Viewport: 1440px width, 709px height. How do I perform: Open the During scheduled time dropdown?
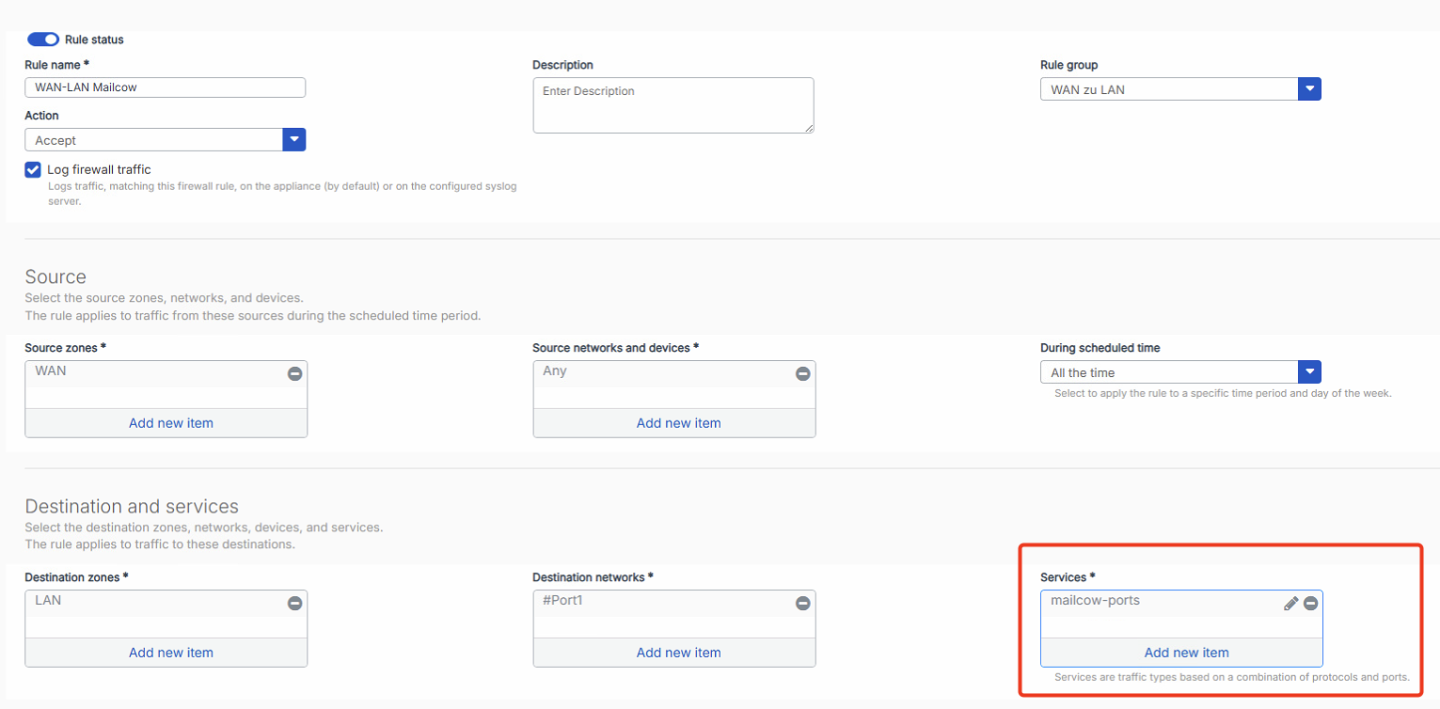[x=1309, y=372]
